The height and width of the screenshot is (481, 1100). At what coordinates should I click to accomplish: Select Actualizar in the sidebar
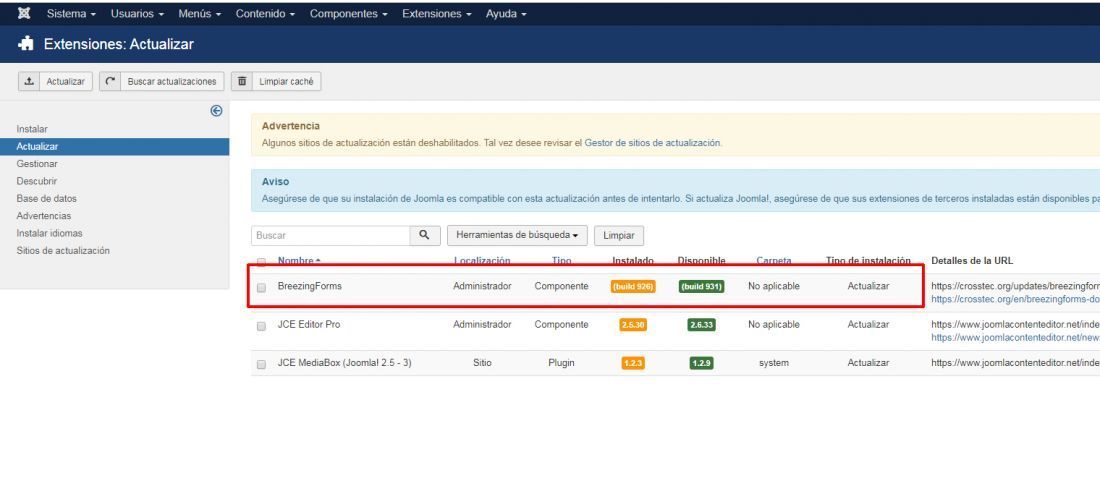pyautogui.click(x=114, y=147)
